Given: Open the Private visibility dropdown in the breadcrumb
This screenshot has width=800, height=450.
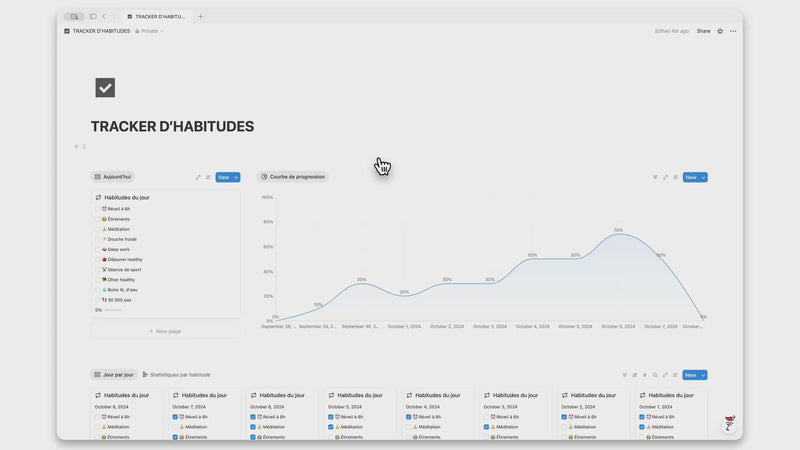Looking at the screenshot, I should (x=150, y=31).
